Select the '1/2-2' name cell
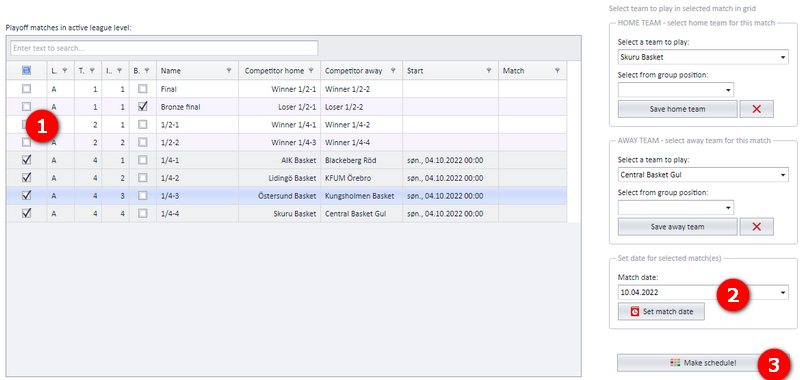 click(197, 142)
